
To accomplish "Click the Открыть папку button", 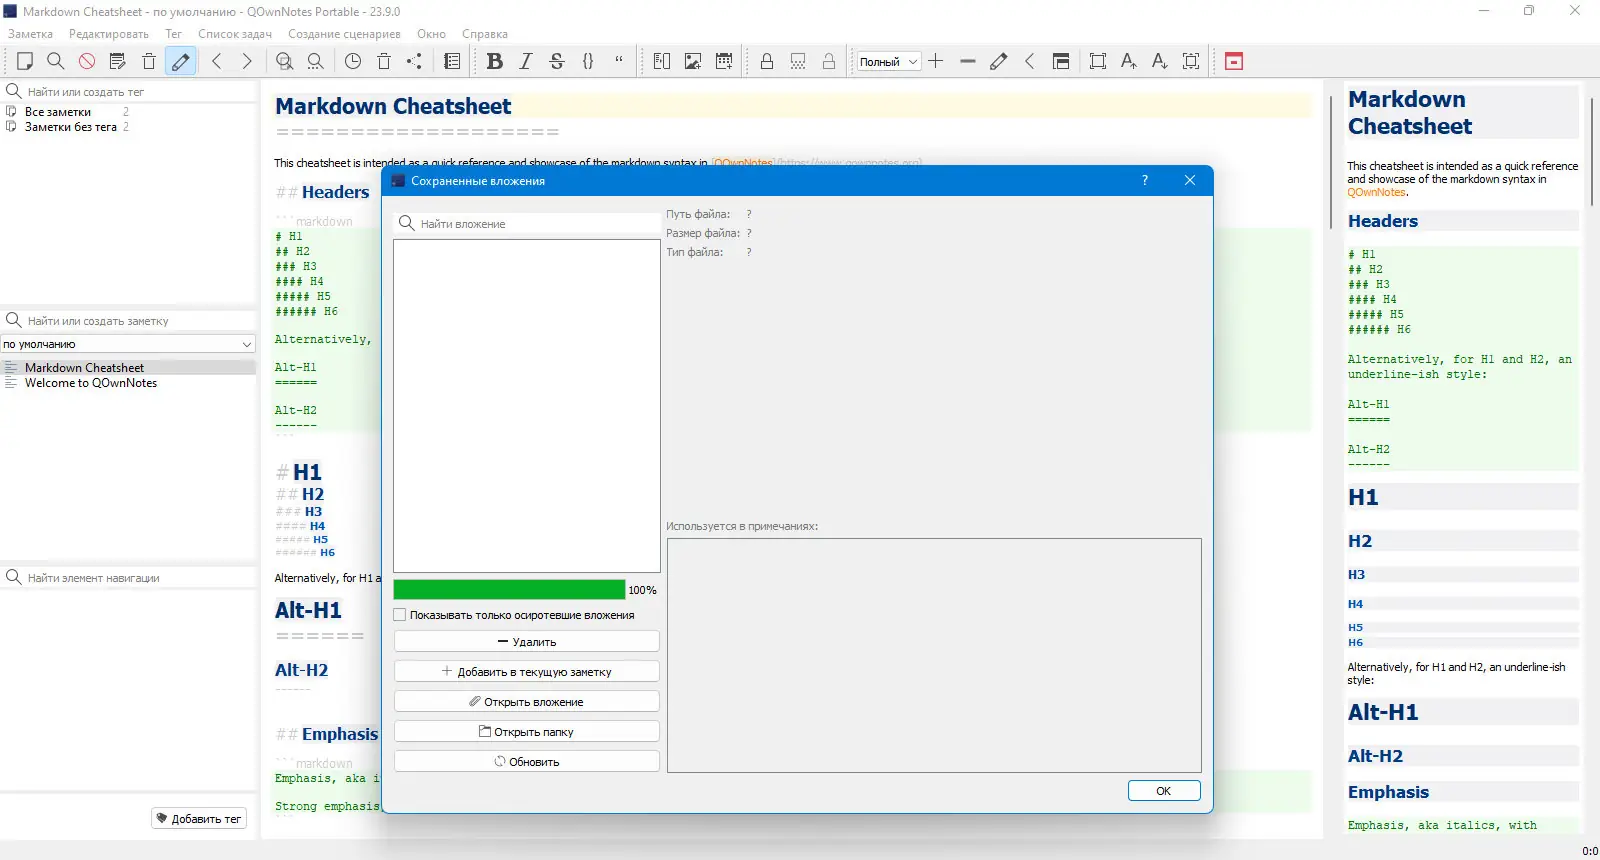I will [x=527, y=732].
